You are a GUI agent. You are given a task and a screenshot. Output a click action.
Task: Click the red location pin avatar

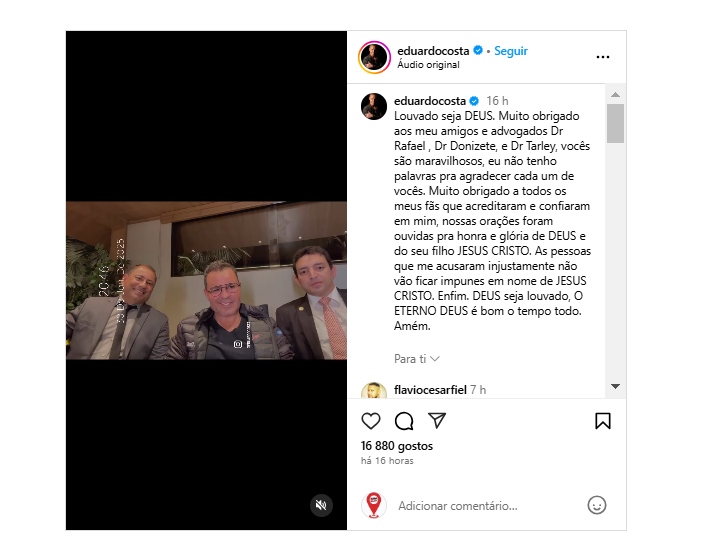coord(373,505)
